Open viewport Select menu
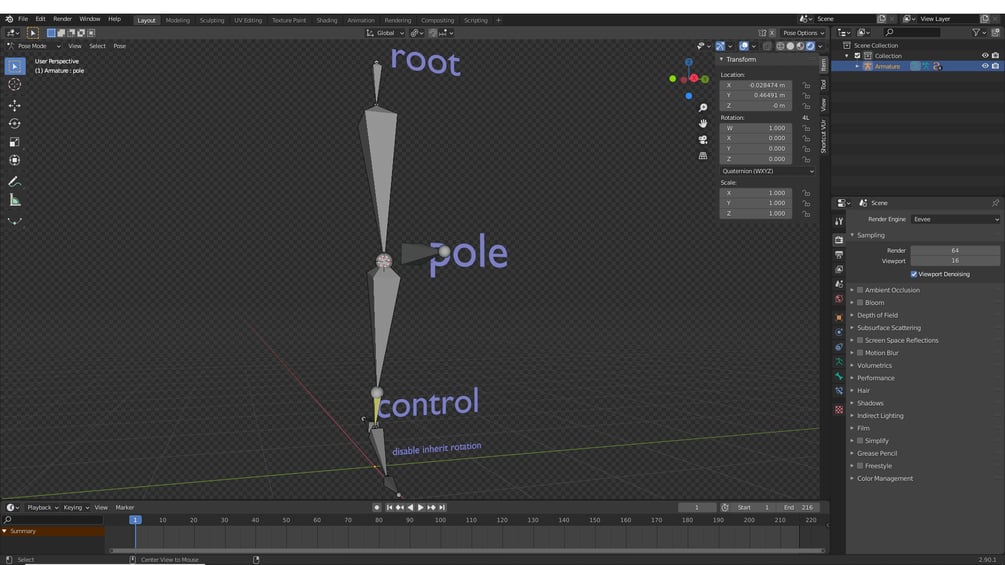 (x=97, y=46)
